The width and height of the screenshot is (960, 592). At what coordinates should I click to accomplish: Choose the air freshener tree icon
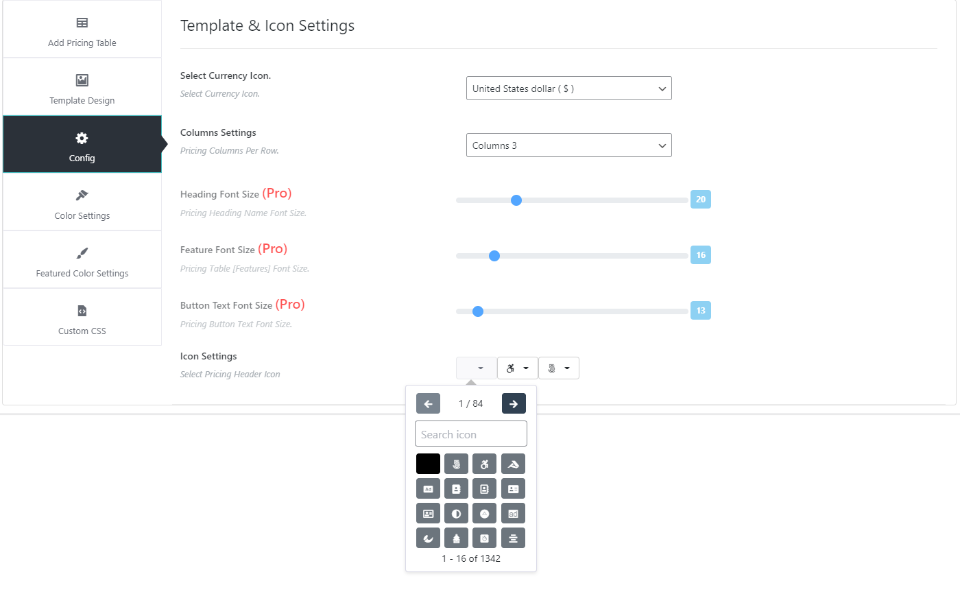[x=456, y=538]
